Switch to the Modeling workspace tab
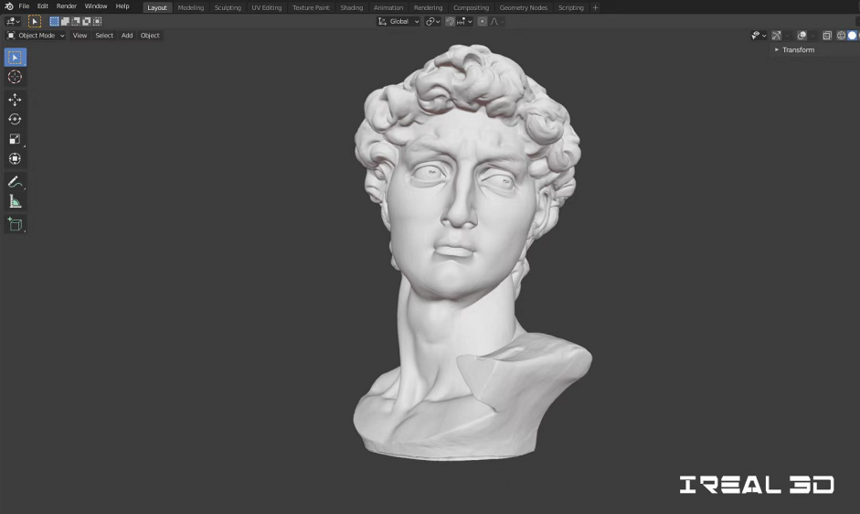Viewport: 860px width, 514px height. point(191,8)
